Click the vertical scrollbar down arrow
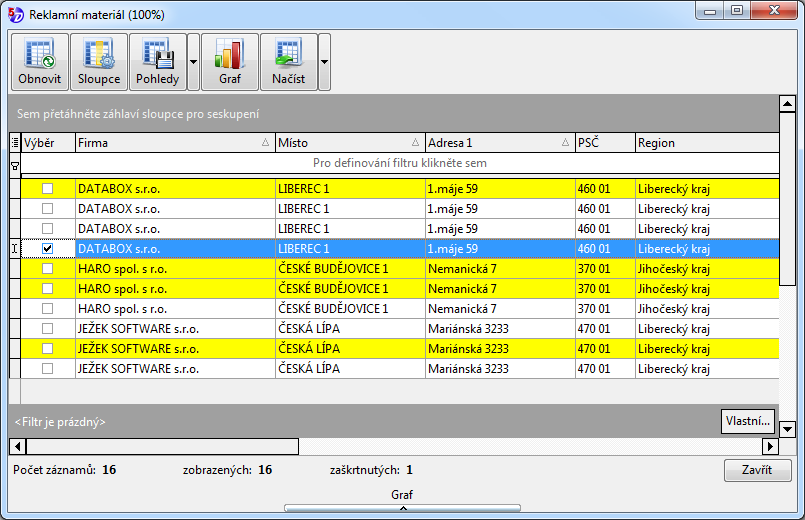Screen dimensions: 805x520 [x=787, y=429]
